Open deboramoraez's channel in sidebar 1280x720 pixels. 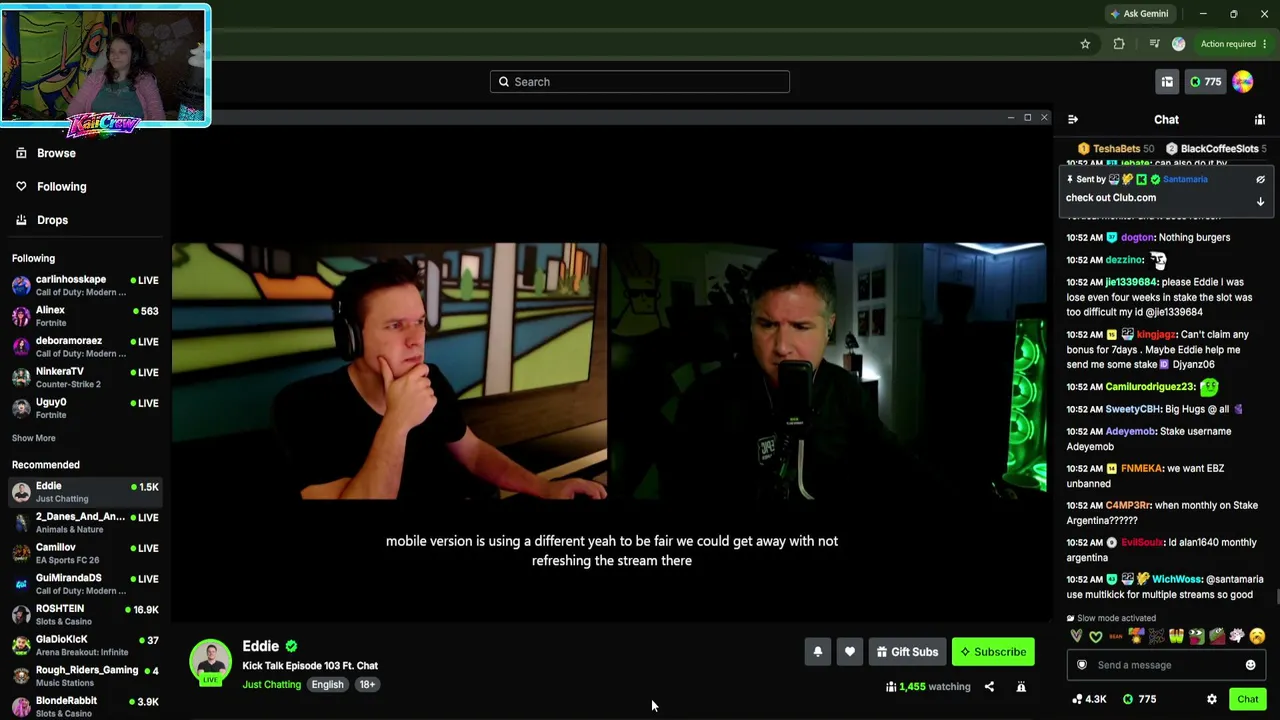point(85,347)
